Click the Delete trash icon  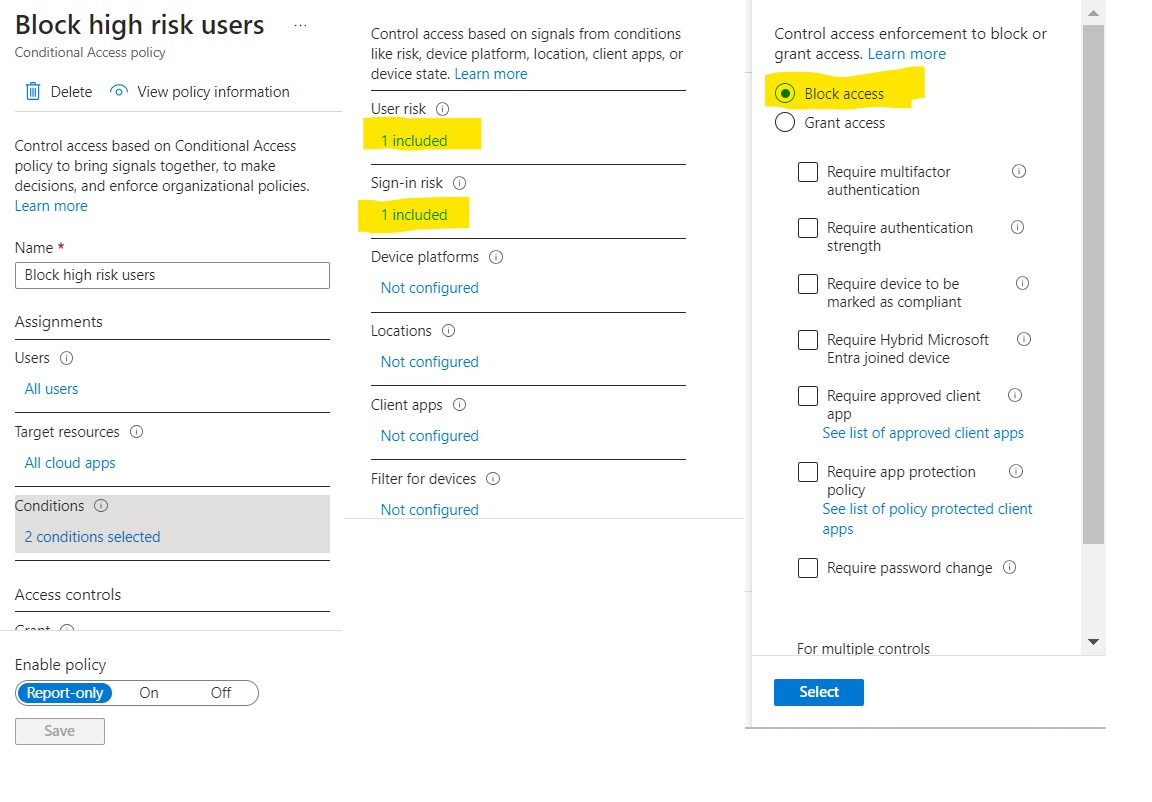[x=34, y=91]
